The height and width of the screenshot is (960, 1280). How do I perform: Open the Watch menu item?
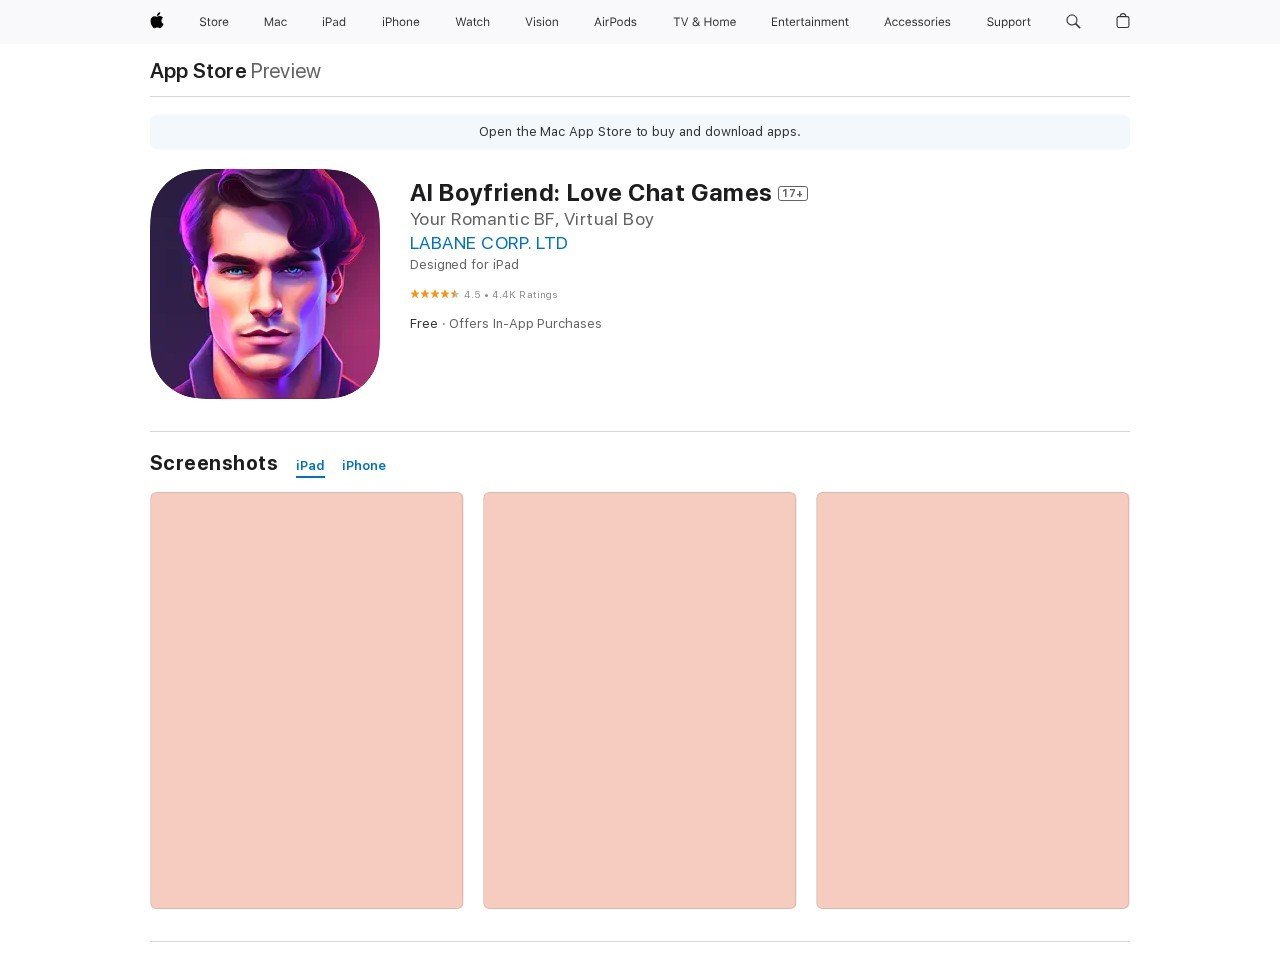pos(473,22)
